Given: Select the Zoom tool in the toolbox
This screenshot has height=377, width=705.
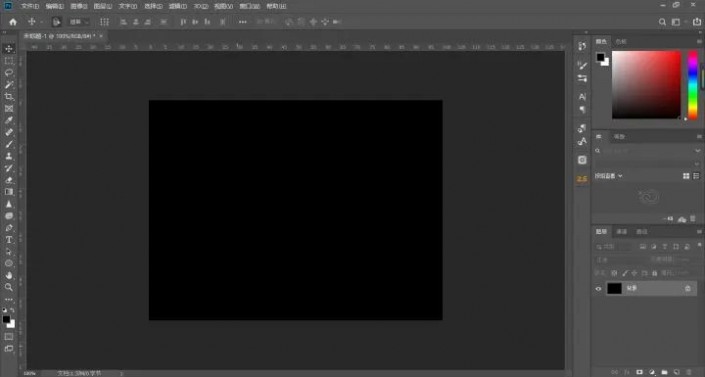Looking at the screenshot, I should pyautogui.click(x=9, y=287).
